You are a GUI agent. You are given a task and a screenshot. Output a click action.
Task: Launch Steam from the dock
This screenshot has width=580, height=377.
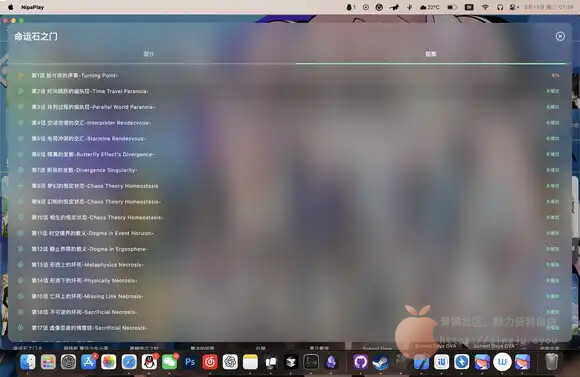[380, 362]
